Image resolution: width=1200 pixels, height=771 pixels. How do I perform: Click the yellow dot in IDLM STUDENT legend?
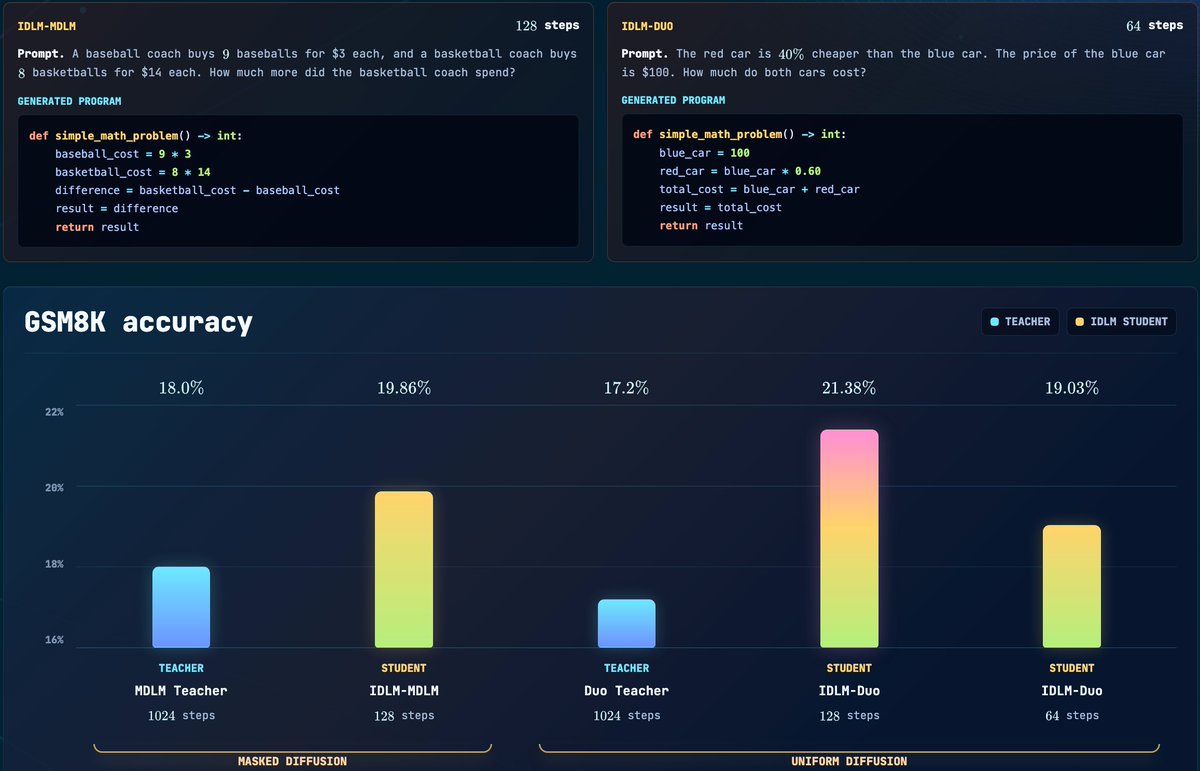(x=1079, y=322)
